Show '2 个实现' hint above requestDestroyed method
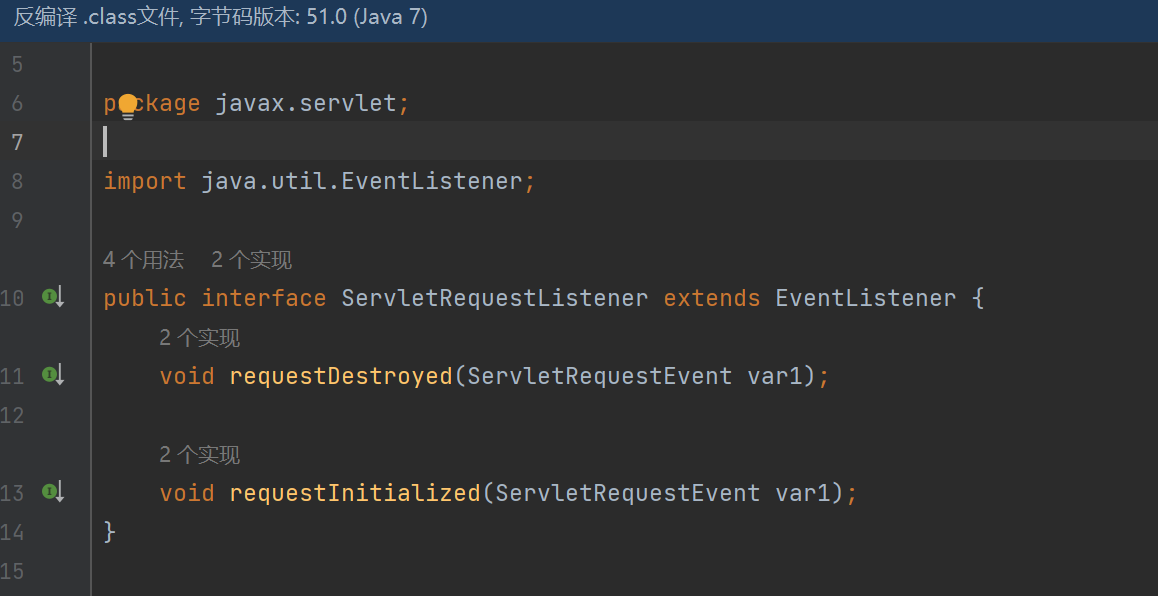The width and height of the screenshot is (1158, 596). tap(199, 339)
